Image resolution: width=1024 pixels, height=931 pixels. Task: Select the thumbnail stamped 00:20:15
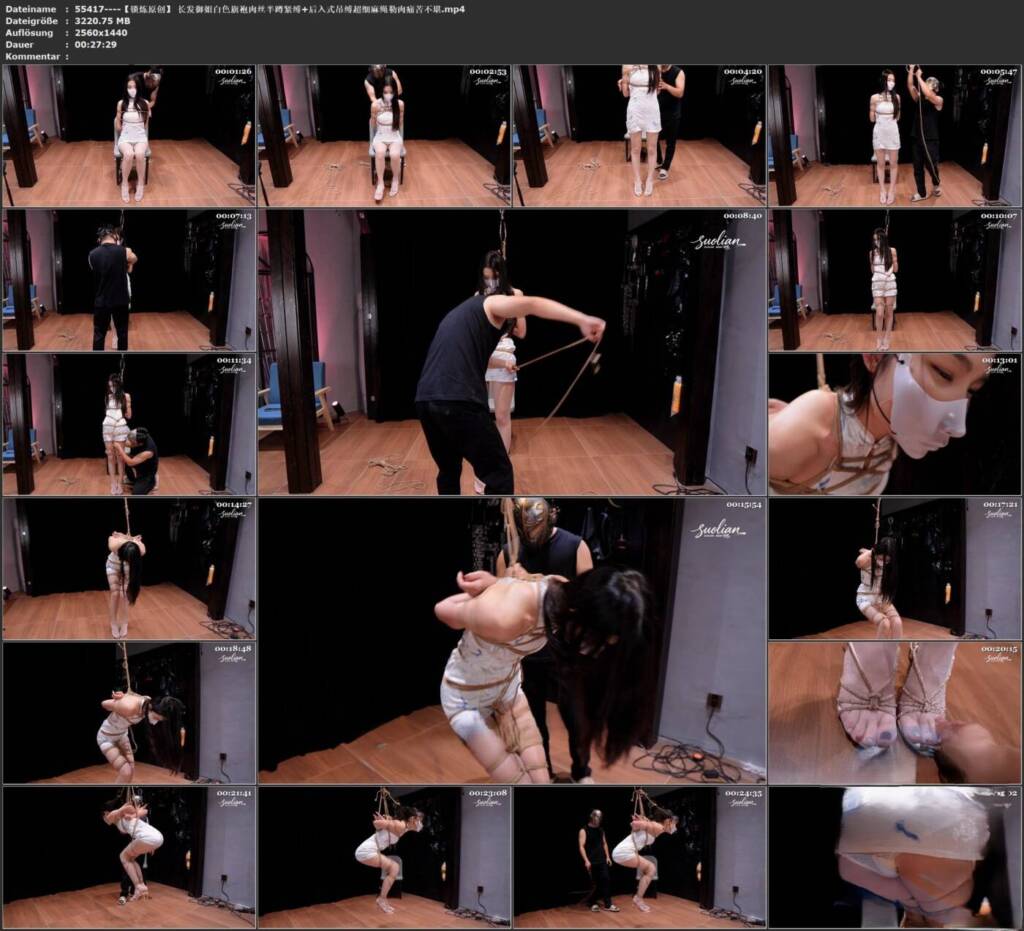click(895, 713)
